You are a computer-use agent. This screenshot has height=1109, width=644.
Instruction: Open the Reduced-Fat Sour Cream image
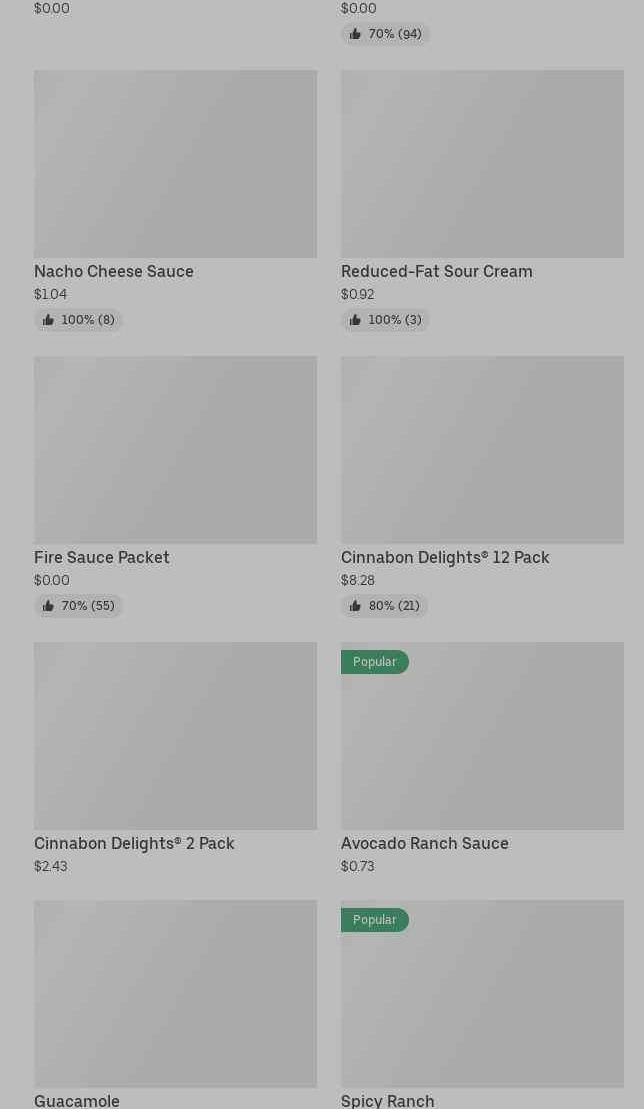pyautogui.click(x=482, y=164)
